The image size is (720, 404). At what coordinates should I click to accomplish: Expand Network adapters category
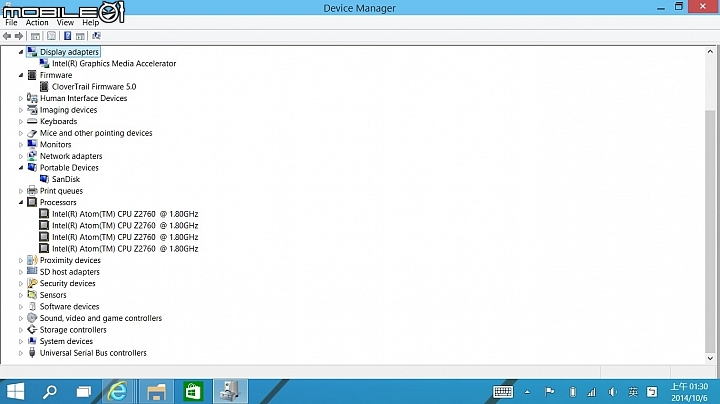pos(21,156)
